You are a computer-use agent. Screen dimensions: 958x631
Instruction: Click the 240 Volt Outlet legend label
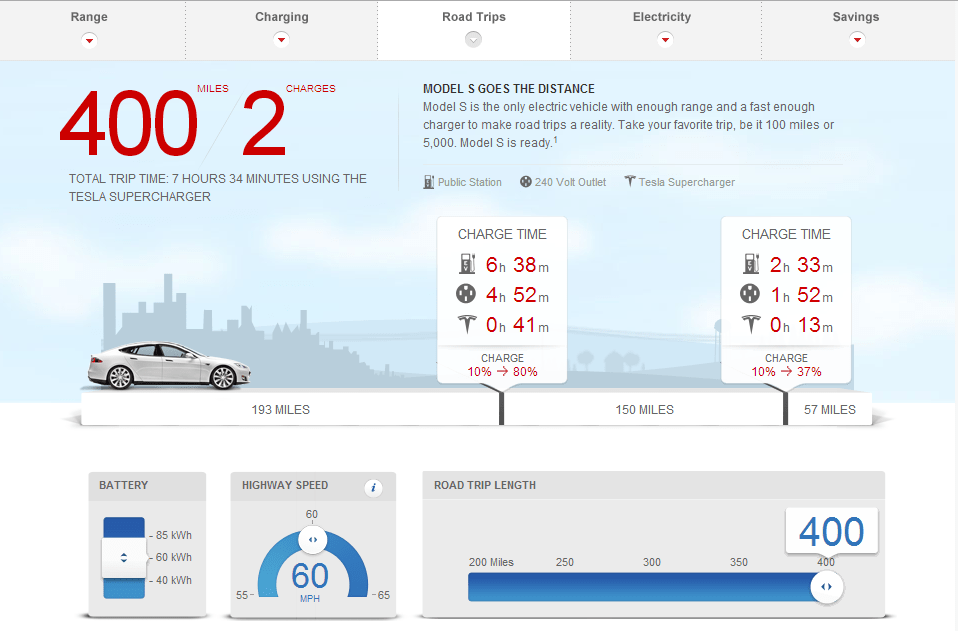tap(571, 182)
